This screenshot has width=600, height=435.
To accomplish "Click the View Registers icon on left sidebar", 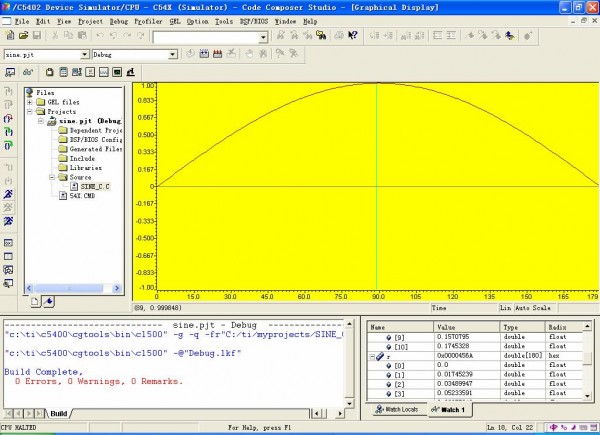I will 8,254.
